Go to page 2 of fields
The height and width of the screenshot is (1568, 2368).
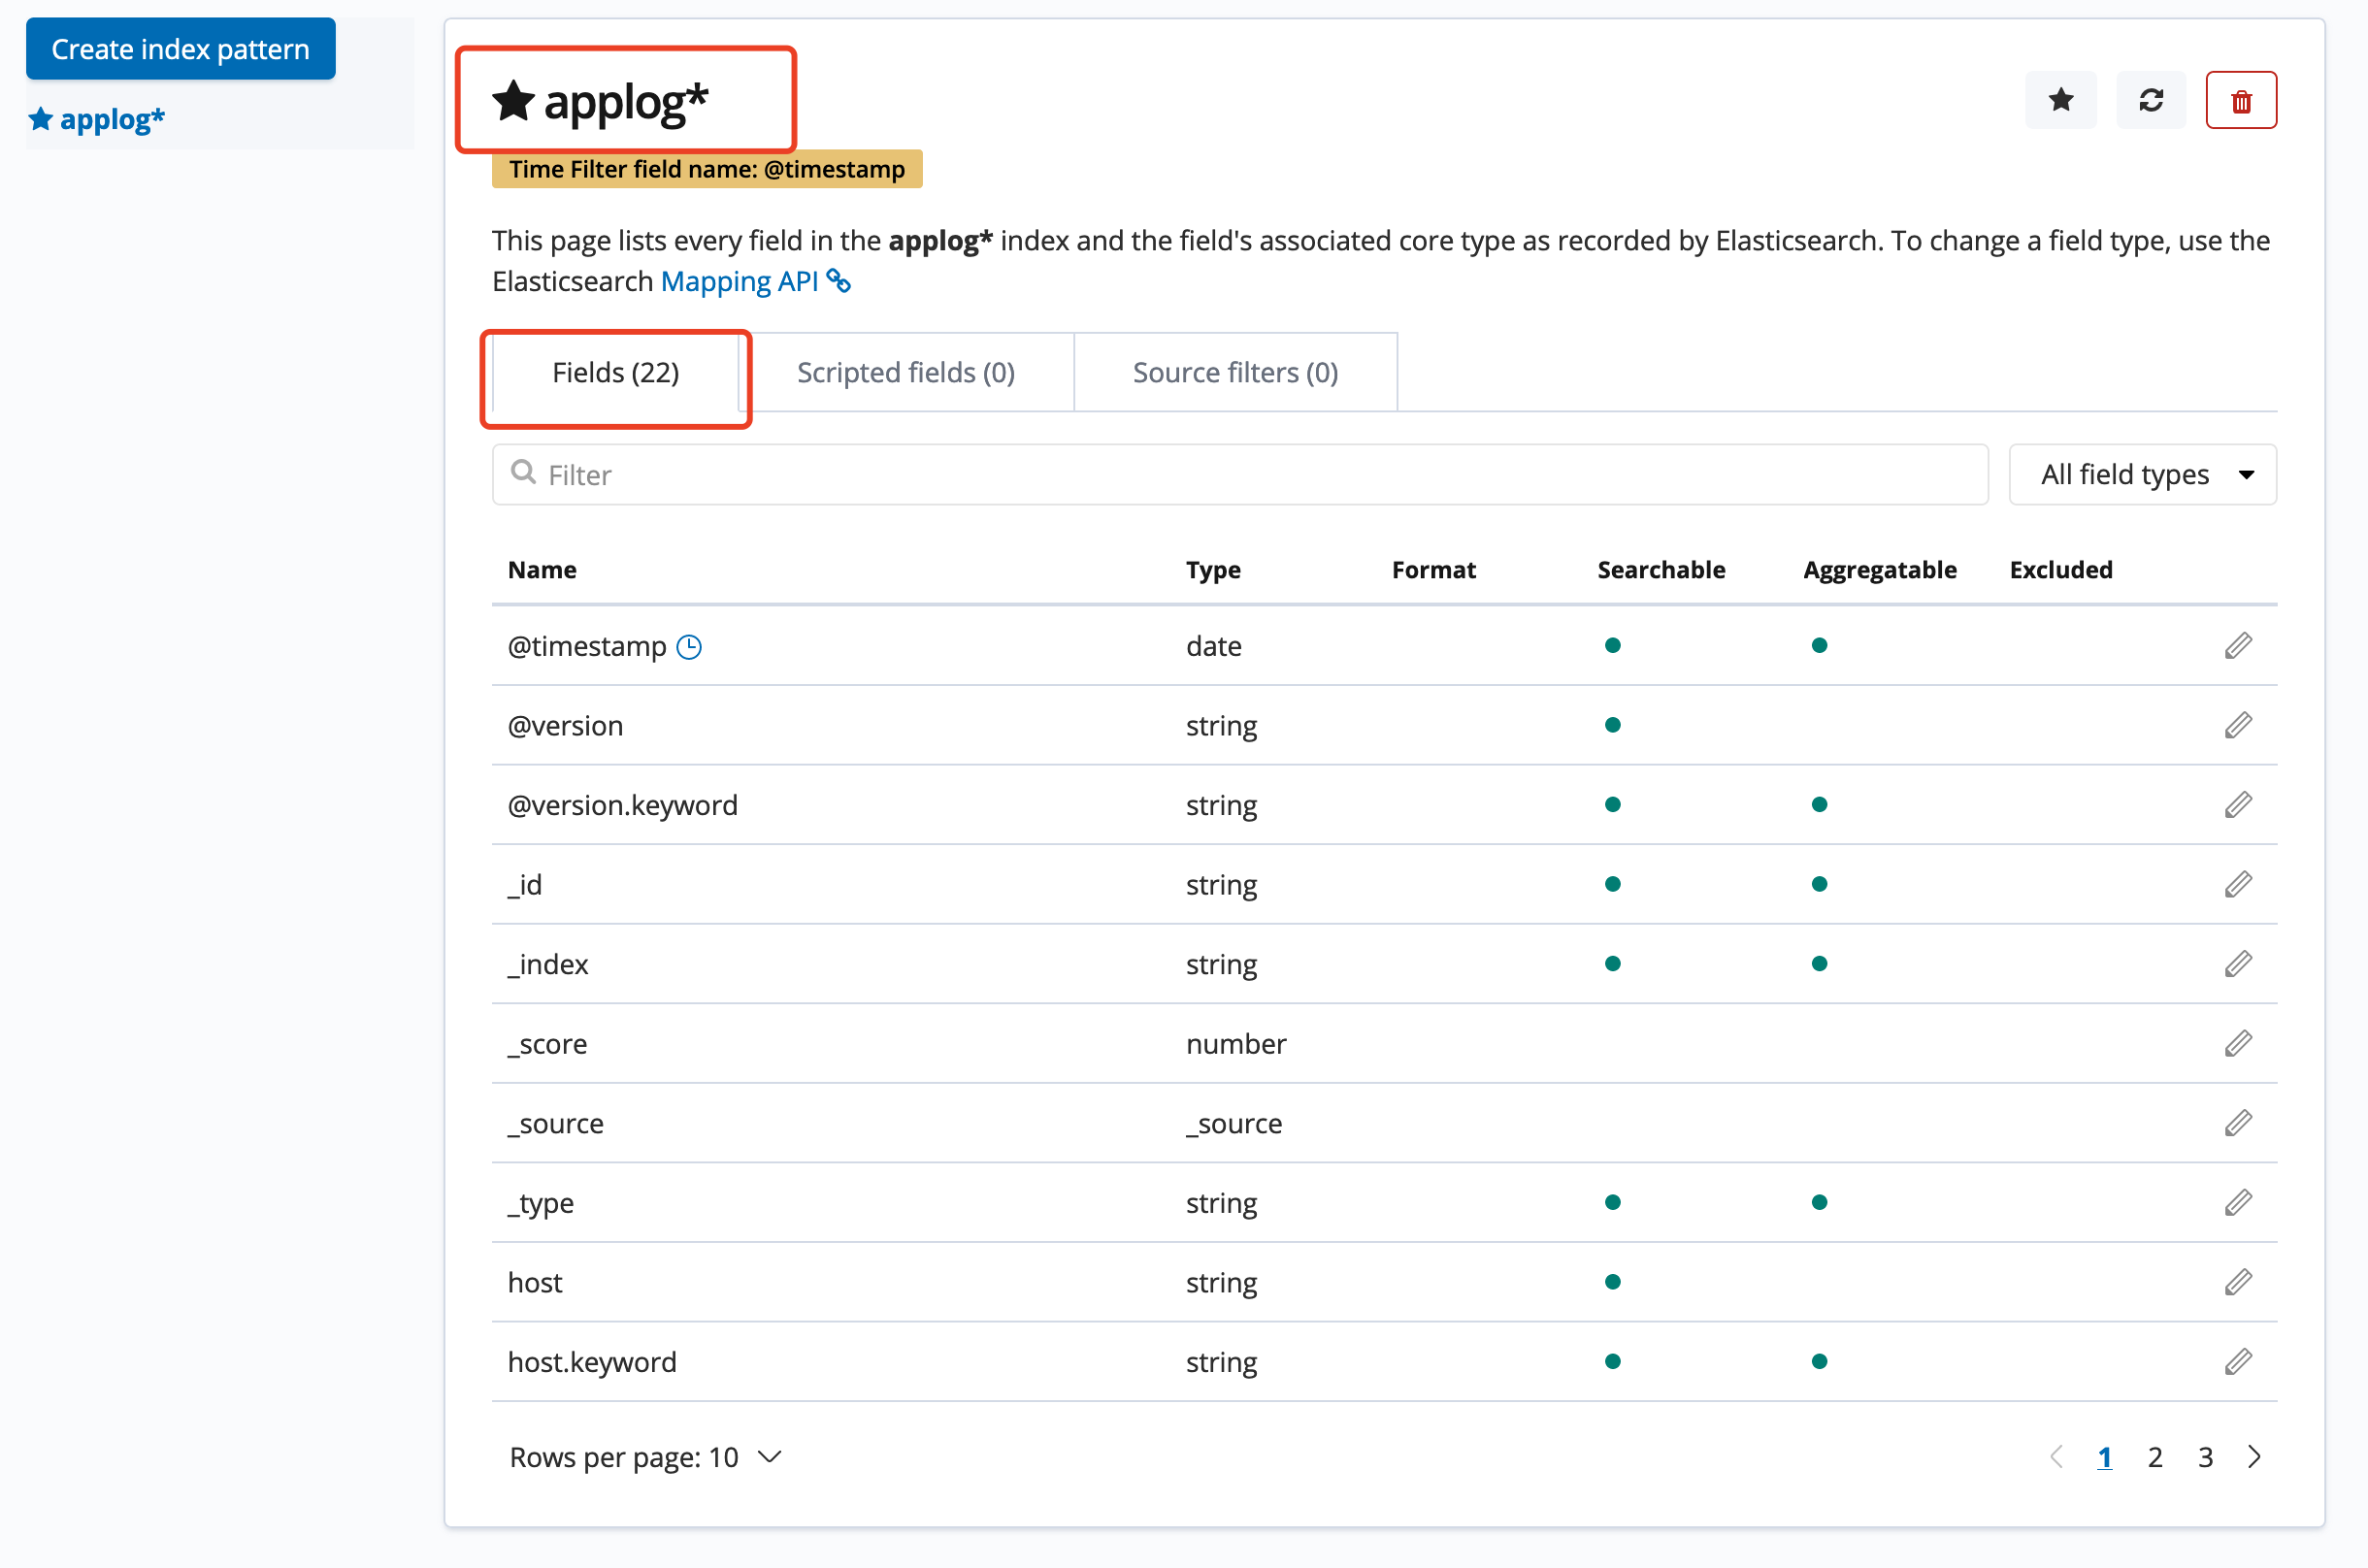click(2155, 1458)
